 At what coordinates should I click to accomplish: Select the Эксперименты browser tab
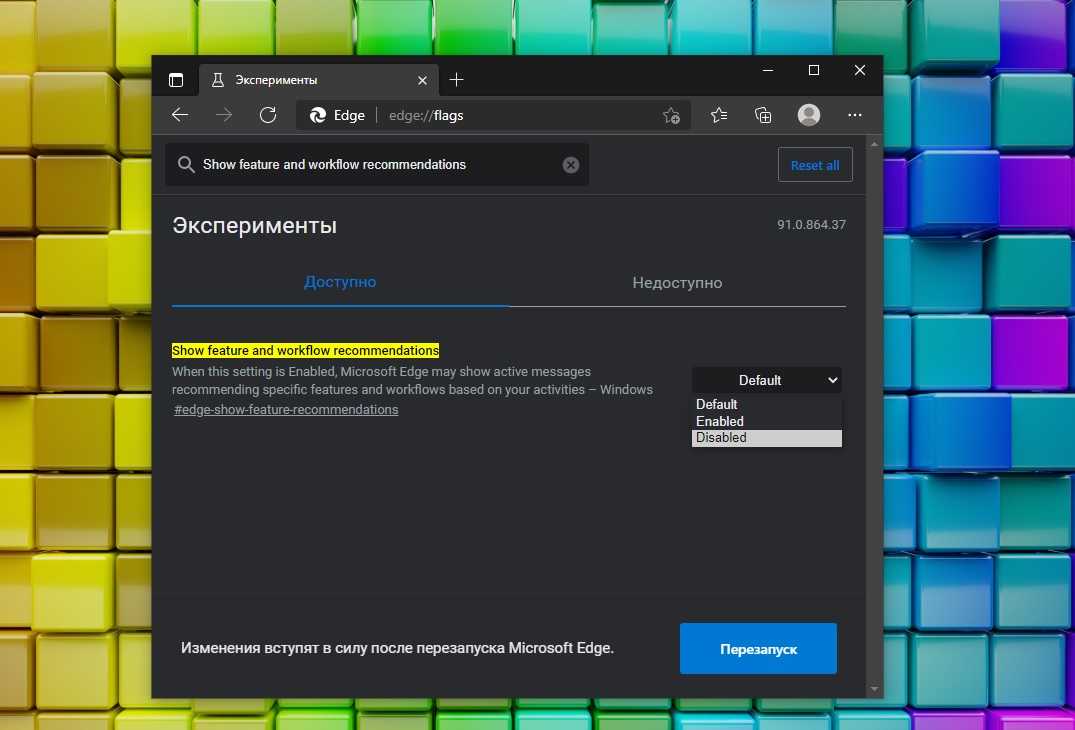click(318, 80)
